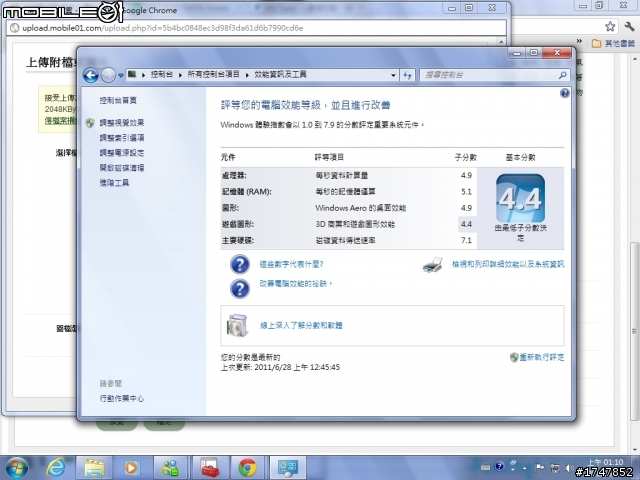
Task: Open 調整視覺效果 sidebar link
Action: pyautogui.click(x=122, y=122)
